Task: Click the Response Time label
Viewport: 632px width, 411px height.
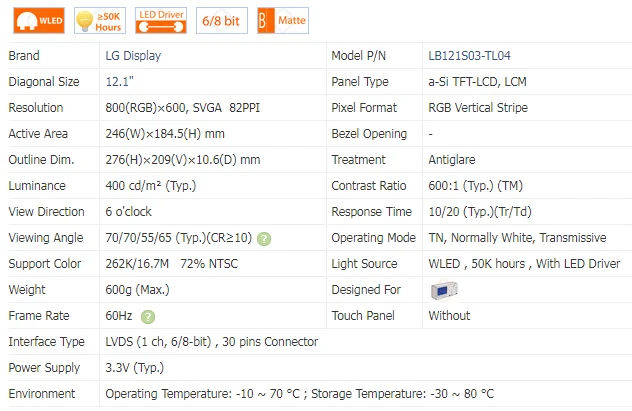Action: click(372, 212)
